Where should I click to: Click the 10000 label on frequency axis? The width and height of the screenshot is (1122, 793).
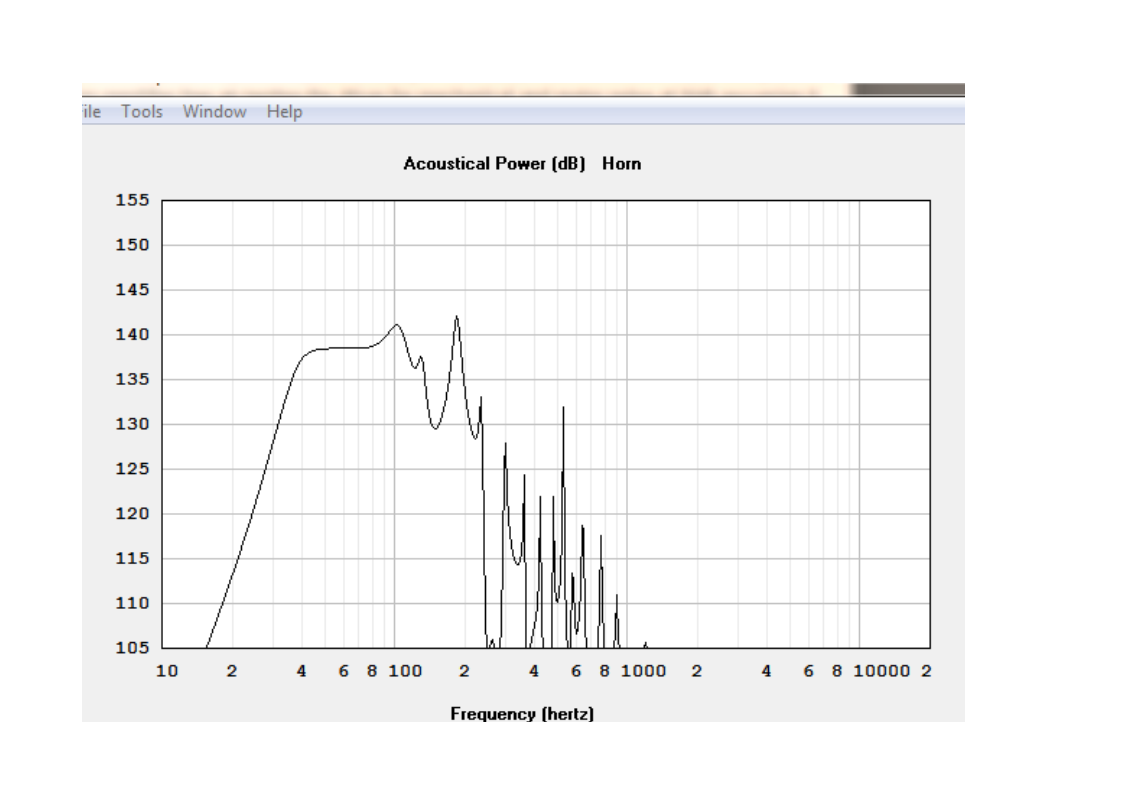click(882, 671)
